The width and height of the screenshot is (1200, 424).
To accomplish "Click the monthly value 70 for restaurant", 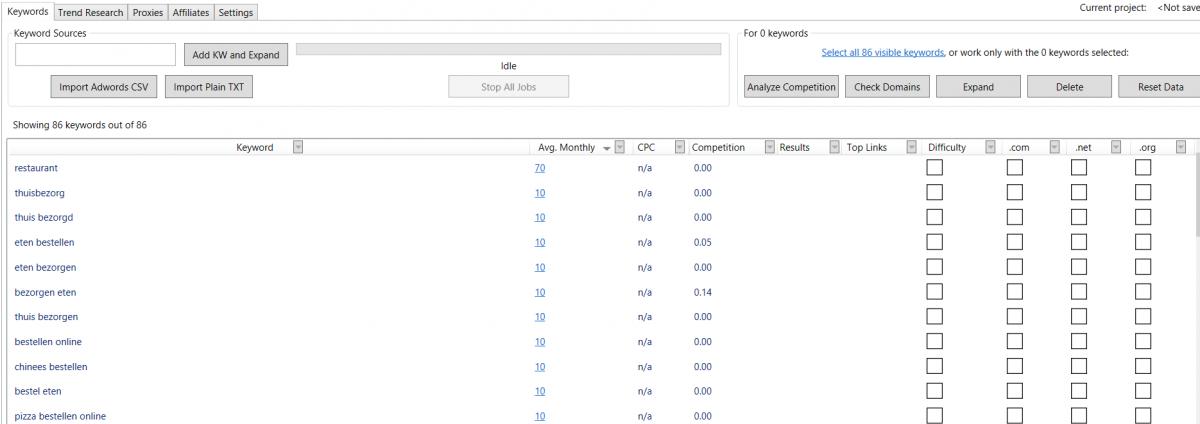I will click(x=540, y=168).
